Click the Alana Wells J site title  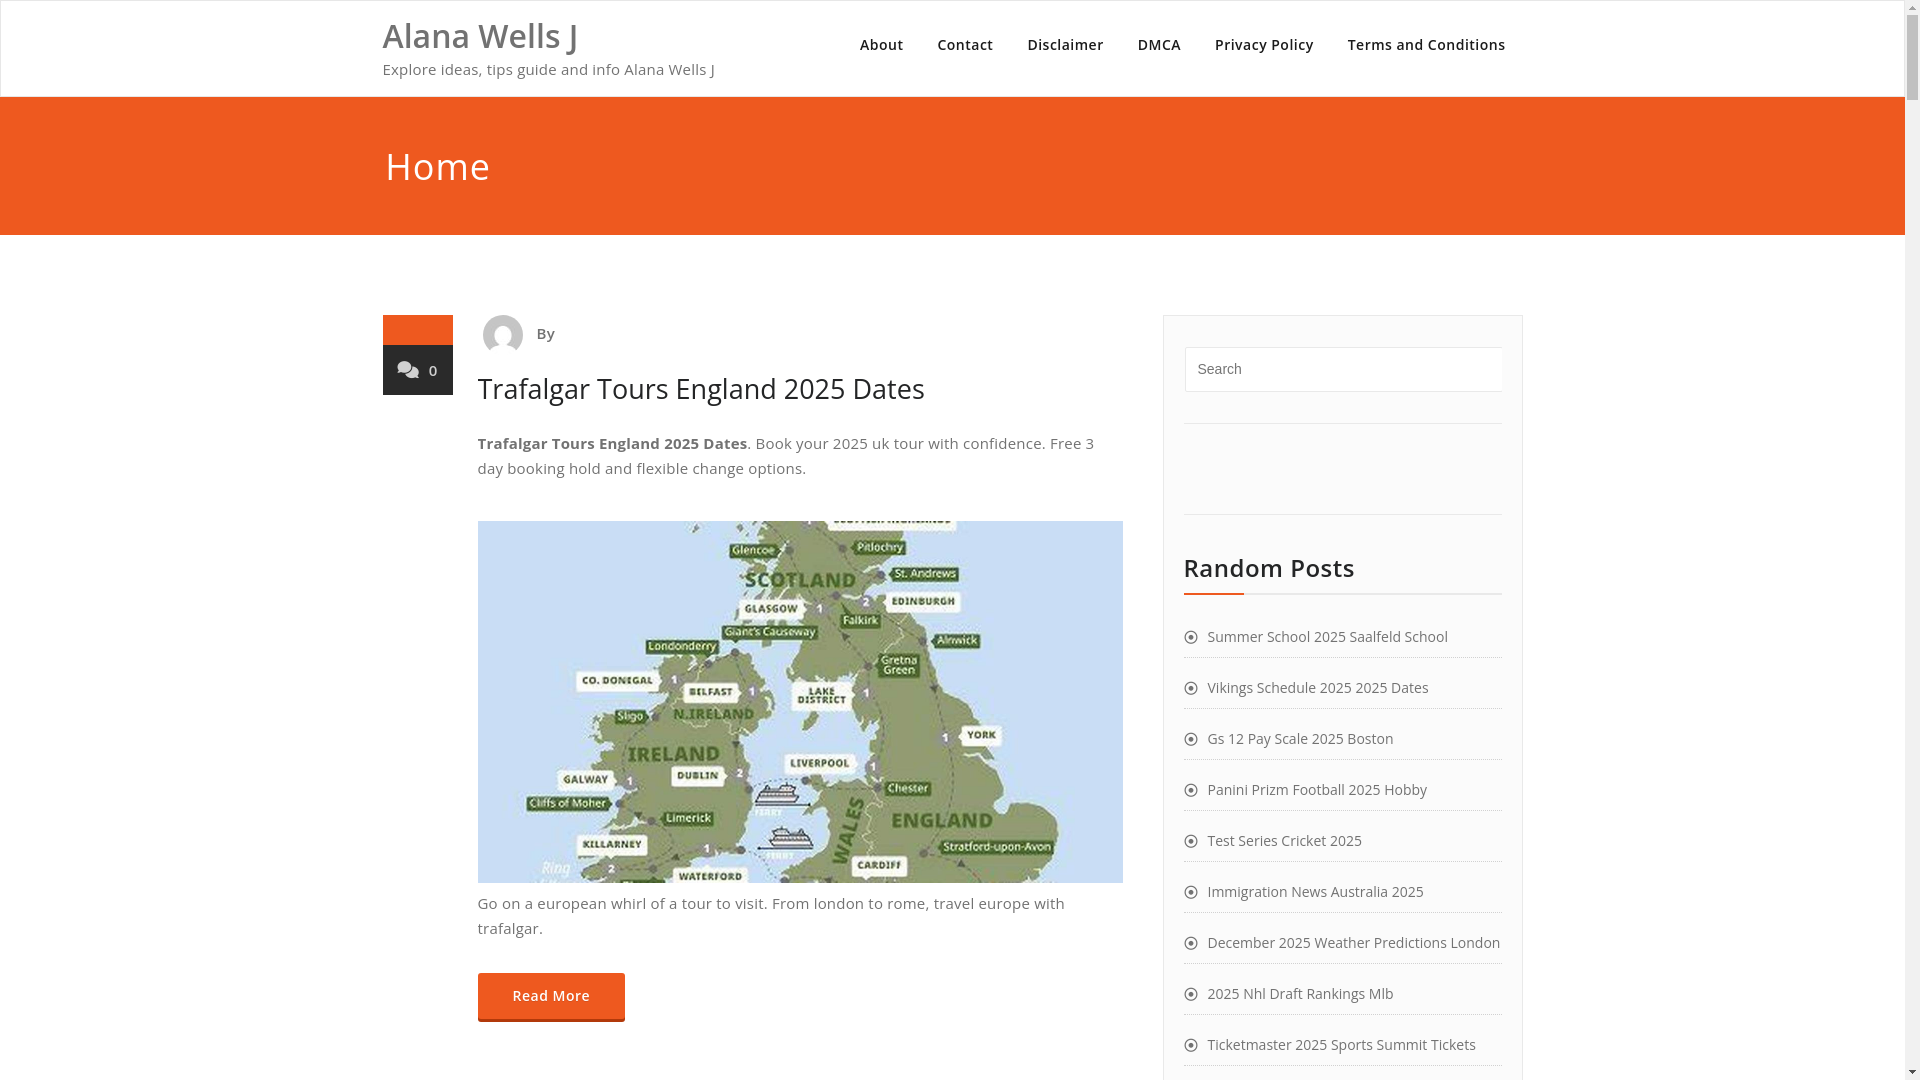[480, 36]
